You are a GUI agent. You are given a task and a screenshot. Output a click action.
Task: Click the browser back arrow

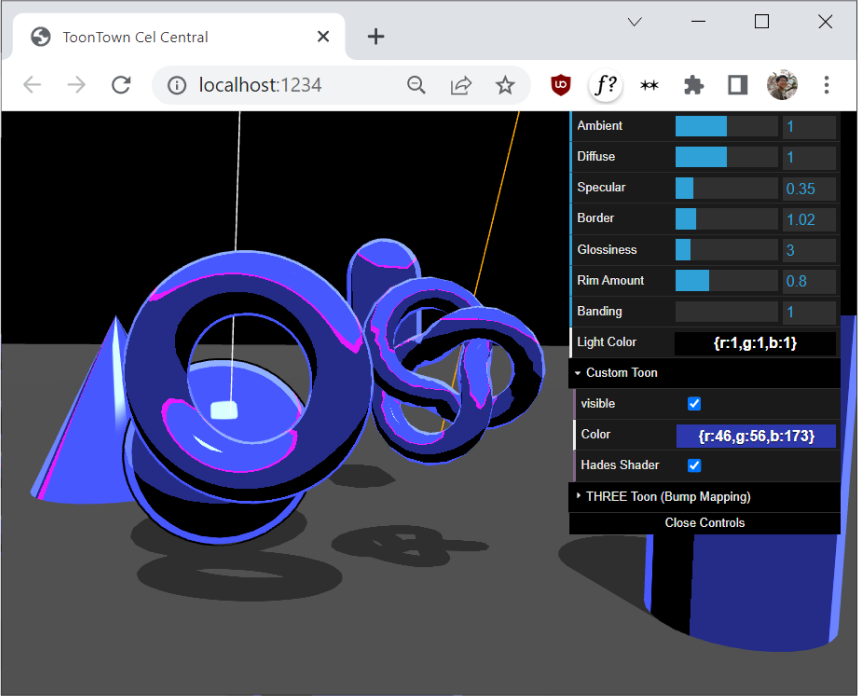click(32, 85)
